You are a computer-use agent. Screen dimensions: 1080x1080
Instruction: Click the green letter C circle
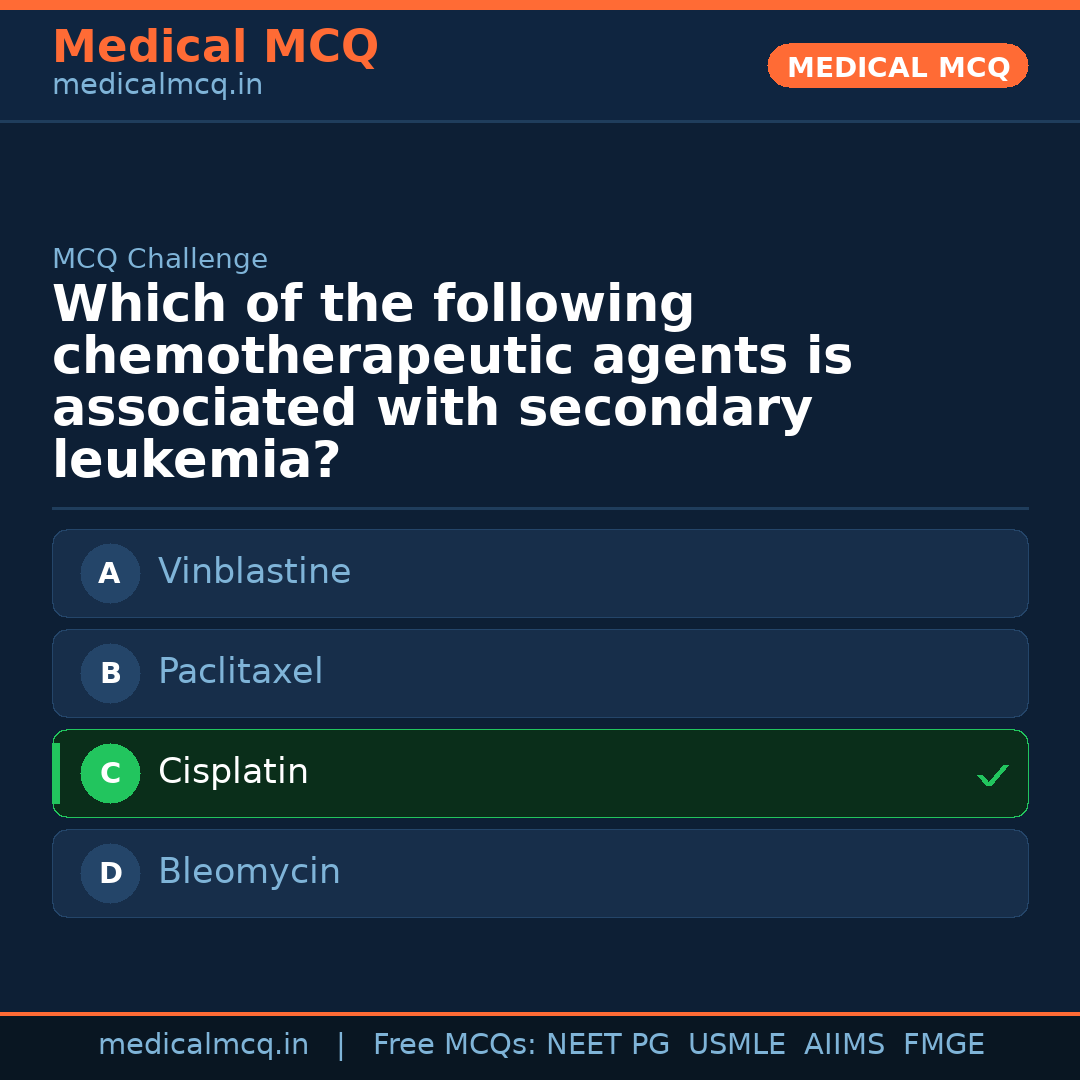coord(110,773)
